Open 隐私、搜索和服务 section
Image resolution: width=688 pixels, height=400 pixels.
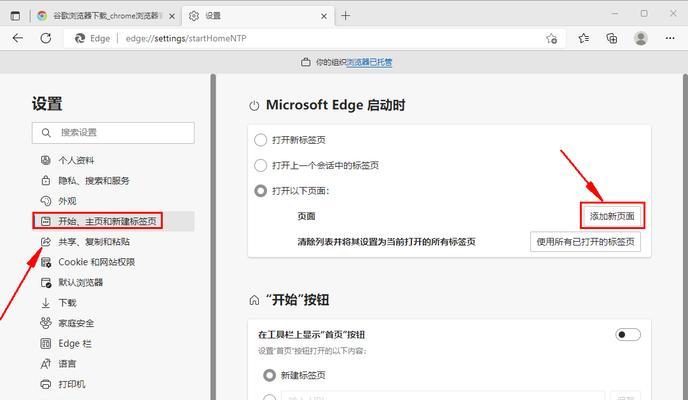click(113, 180)
